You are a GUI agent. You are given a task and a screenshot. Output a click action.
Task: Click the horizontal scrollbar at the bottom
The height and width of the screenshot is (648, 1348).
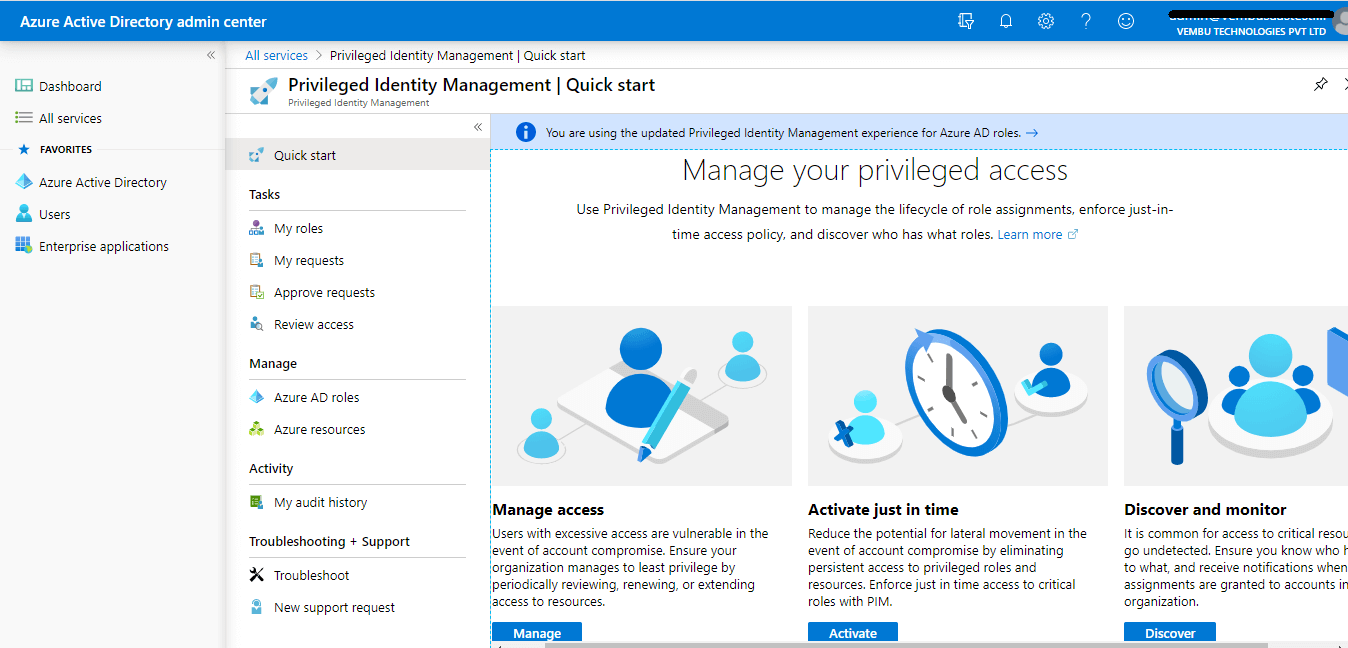tap(906, 645)
